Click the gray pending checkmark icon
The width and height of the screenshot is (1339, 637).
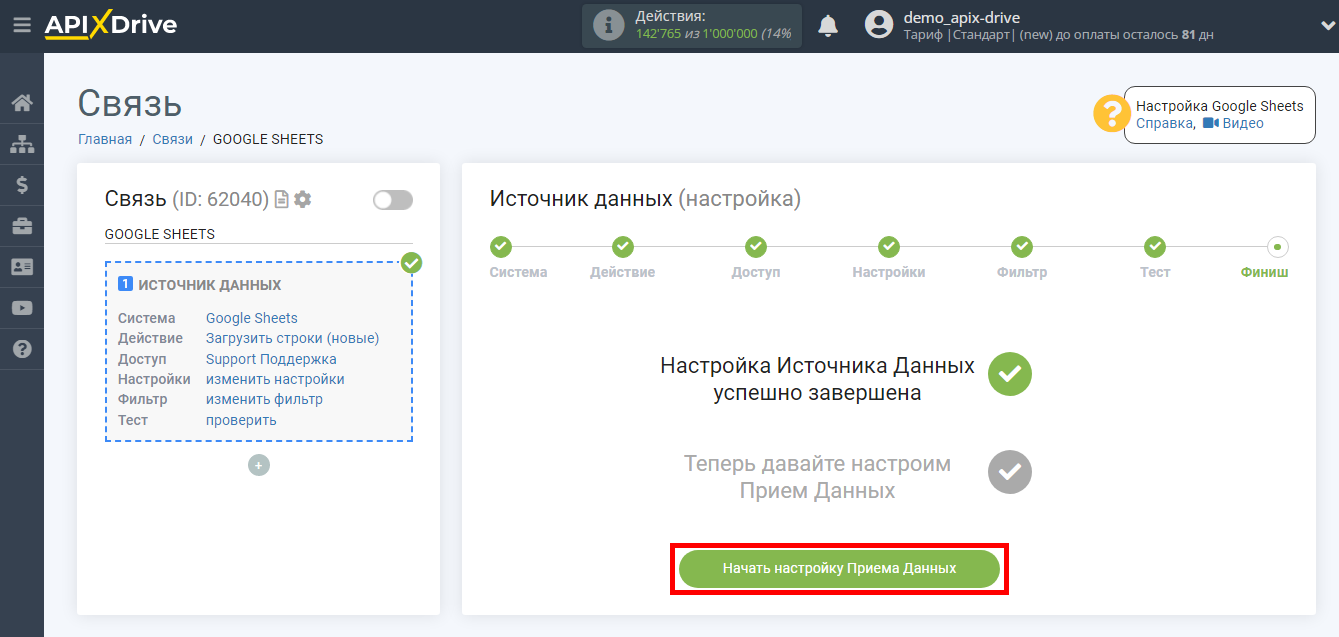point(1010,472)
